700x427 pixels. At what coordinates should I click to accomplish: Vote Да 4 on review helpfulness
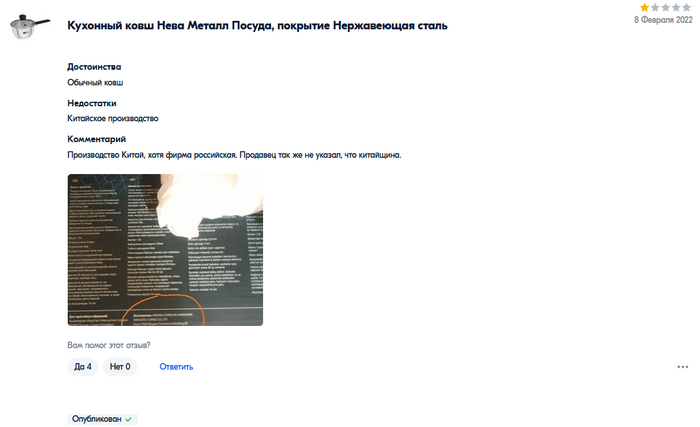tap(83, 367)
